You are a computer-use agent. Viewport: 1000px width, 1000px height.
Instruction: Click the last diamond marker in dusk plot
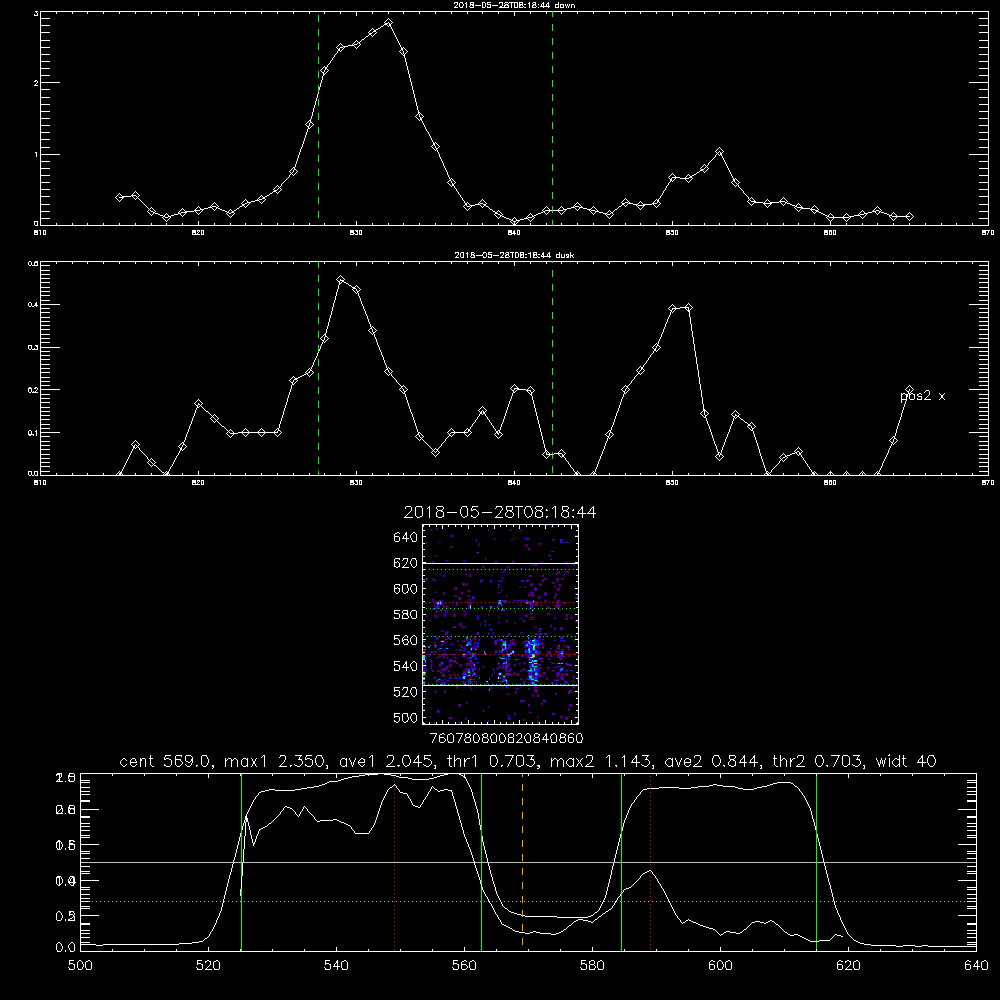909,390
